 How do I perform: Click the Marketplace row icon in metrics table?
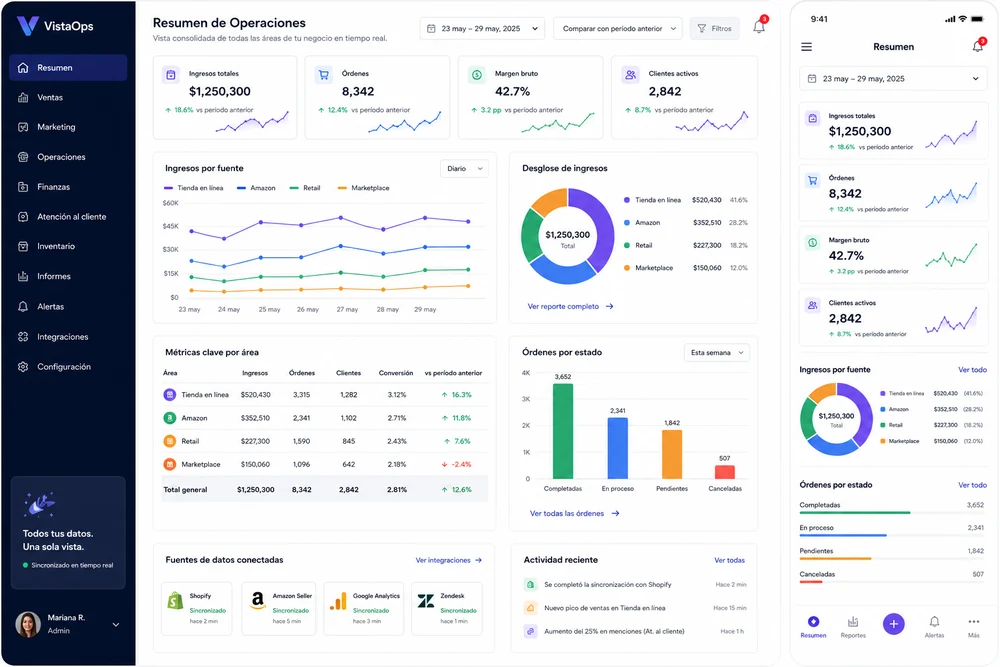coord(170,464)
